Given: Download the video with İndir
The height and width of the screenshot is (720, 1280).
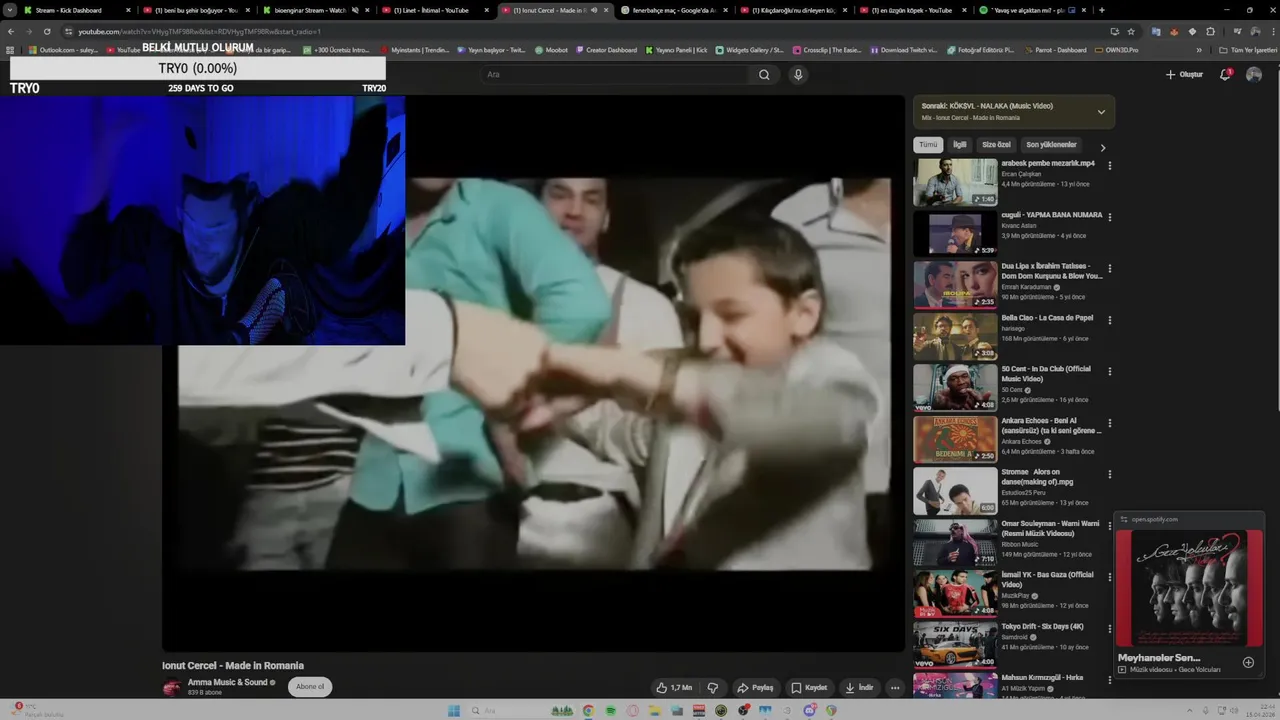Looking at the screenshot, I should coord(859,688).
